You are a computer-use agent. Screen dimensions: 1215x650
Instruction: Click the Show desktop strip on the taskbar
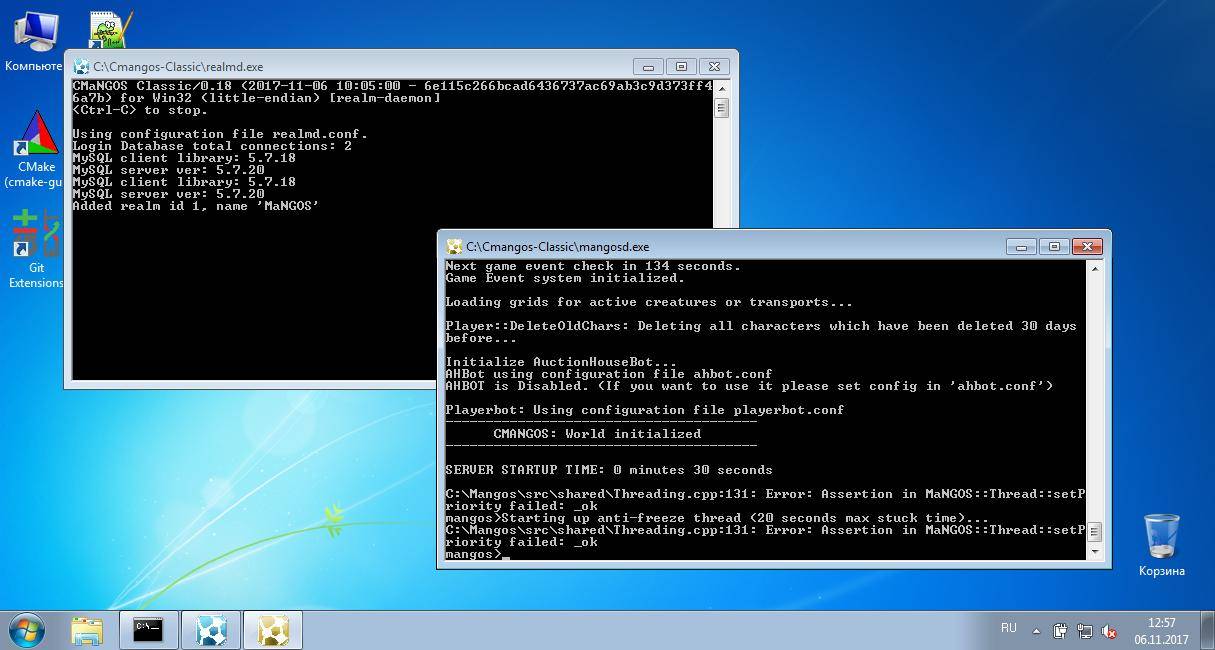1207,630
